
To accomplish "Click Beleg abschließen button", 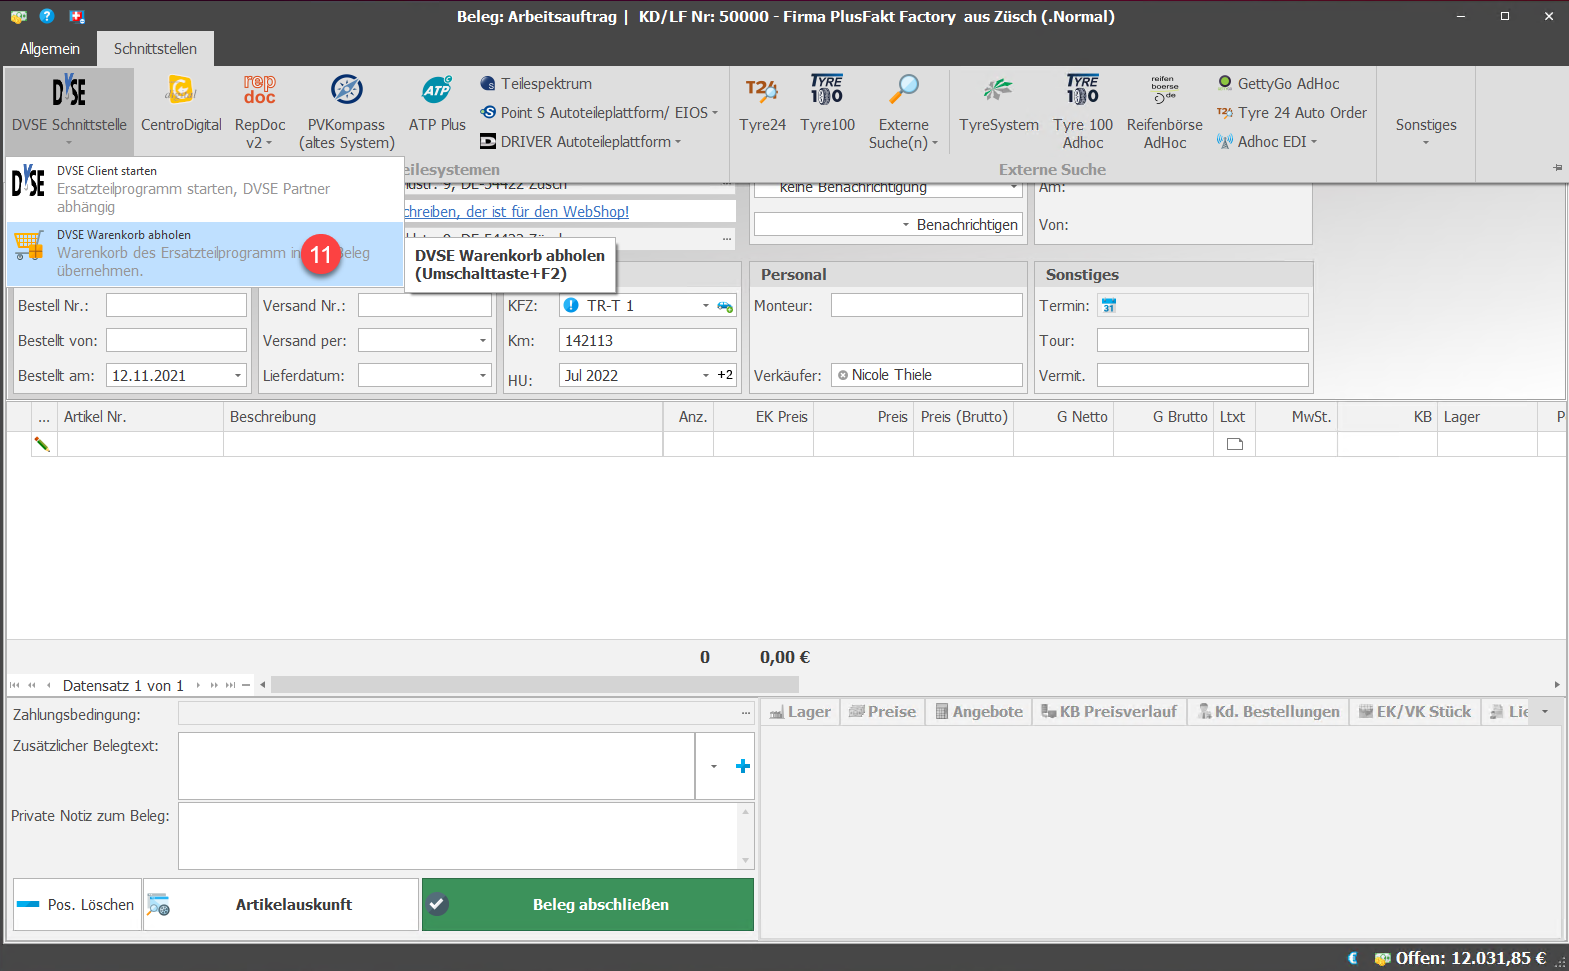I will [x=588, y=904].
